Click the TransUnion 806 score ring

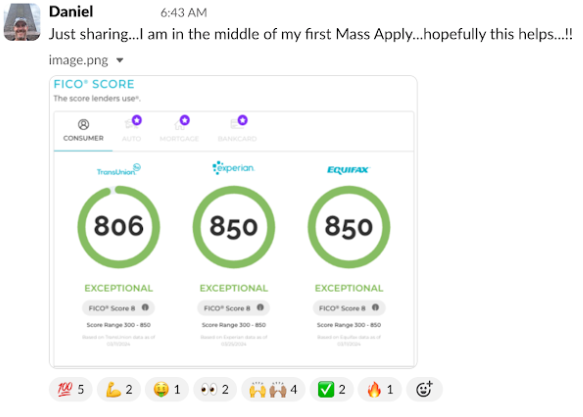coord(119,227)
